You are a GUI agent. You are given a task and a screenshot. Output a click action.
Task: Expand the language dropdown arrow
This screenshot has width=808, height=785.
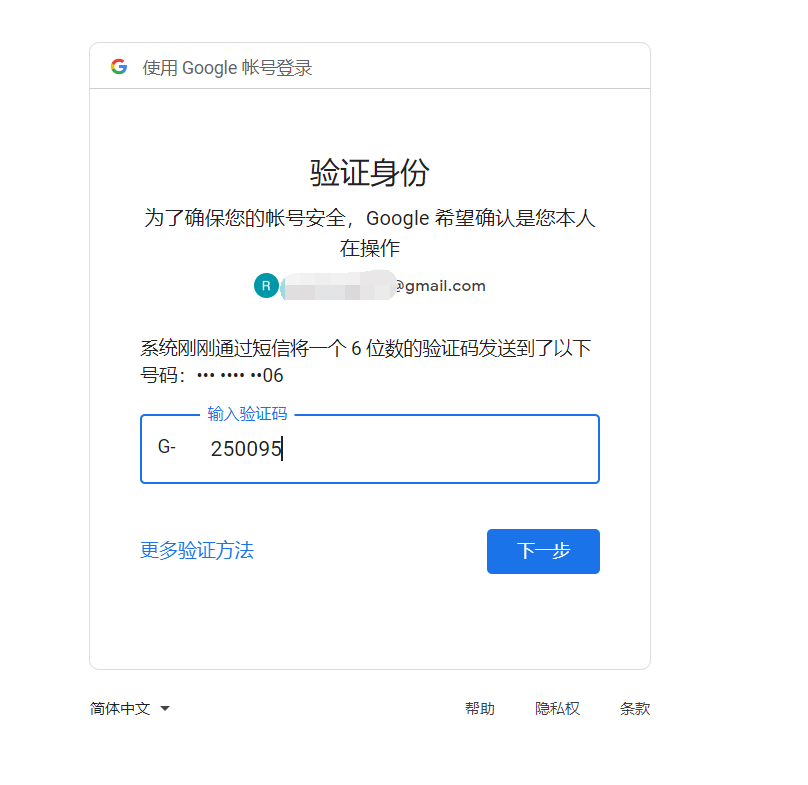[165, 709]
